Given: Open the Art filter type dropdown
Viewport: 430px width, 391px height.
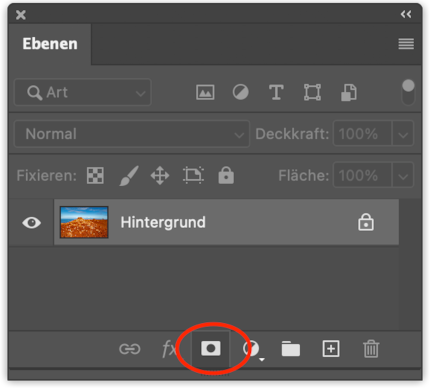Looking at the screenshot, I should 83,92.
